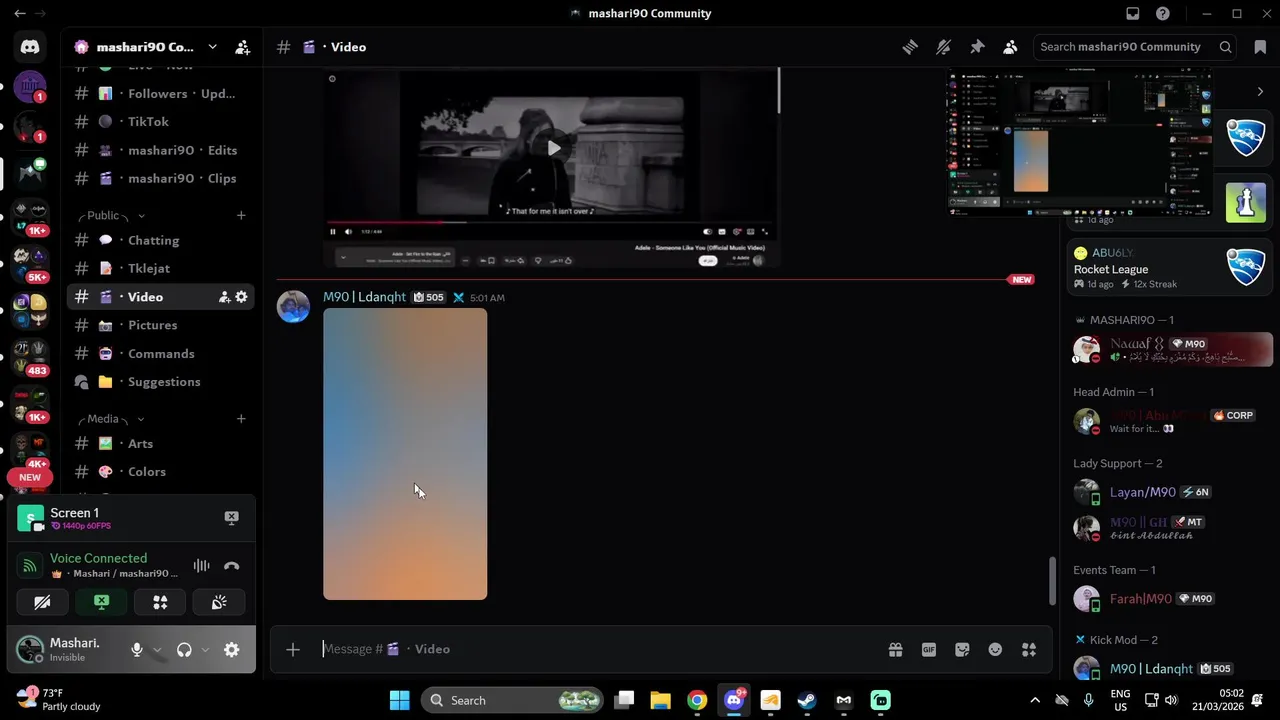Screen dimensions: 1280x720
Task: Click the Search mashari90 Community field
Action: point(1135,47)
